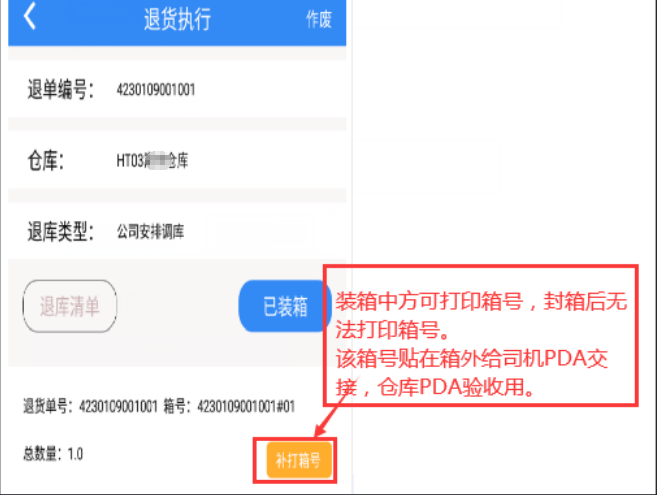Open the 退库清单 list button
The image size is (657, 495).
click(x=70, y=306)
